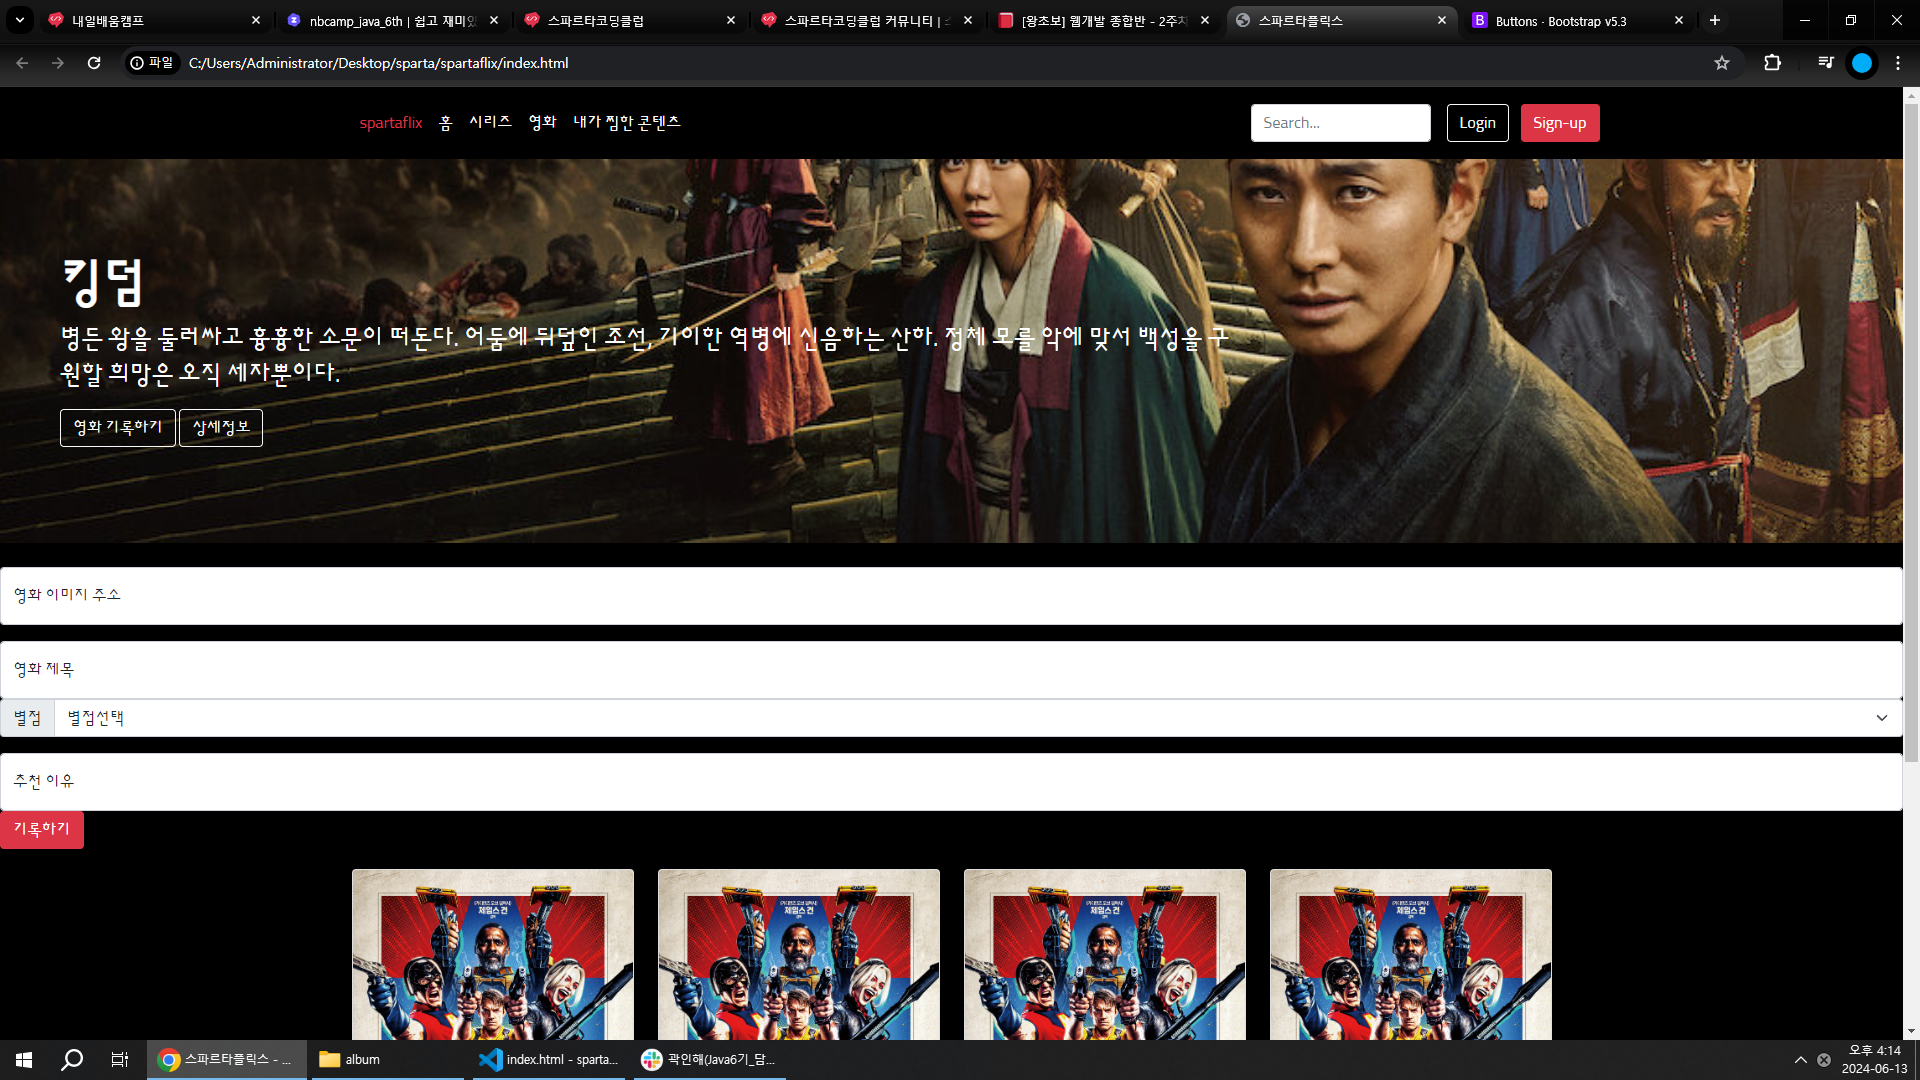This screenshot has width=1920, height=1080.
Task: Click the Login button
Action: pyautogui.click(x=1478, y=123)
